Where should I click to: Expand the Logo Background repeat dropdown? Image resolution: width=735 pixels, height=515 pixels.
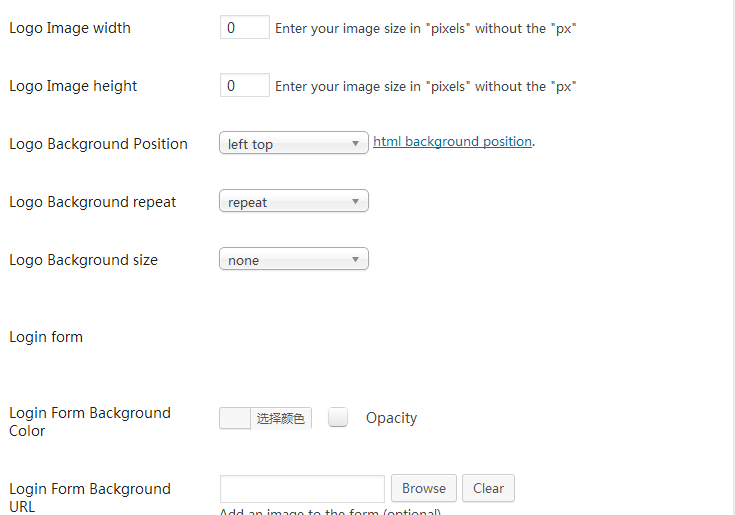click(x=293, y=202)
